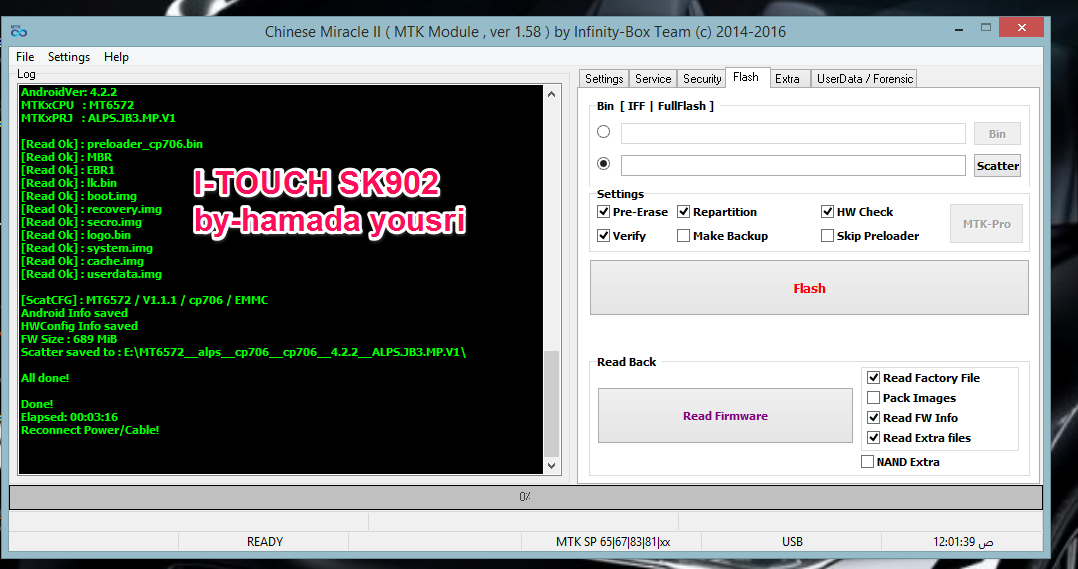Screen dimensions: 1078x569
Task: Click the Bin file path field
Action: [793, 133]
